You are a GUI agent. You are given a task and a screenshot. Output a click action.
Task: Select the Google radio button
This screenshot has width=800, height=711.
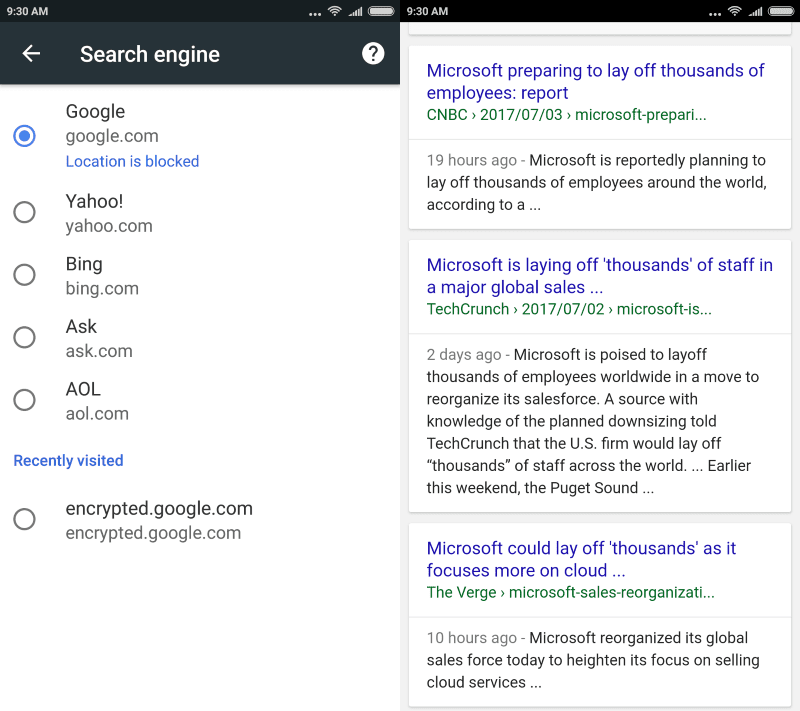click(24, 136)
